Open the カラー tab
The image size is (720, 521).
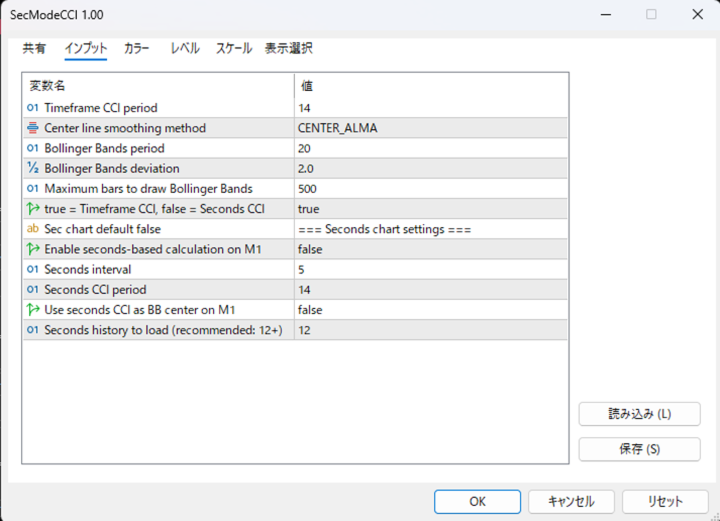point(136,48)
